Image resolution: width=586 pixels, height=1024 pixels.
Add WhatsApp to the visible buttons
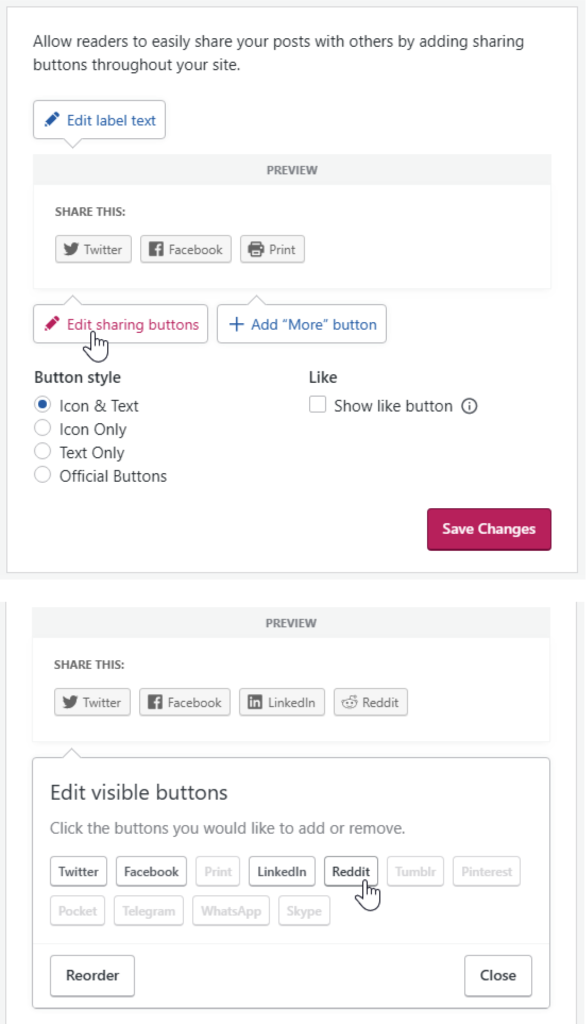(x=231, y=911)
